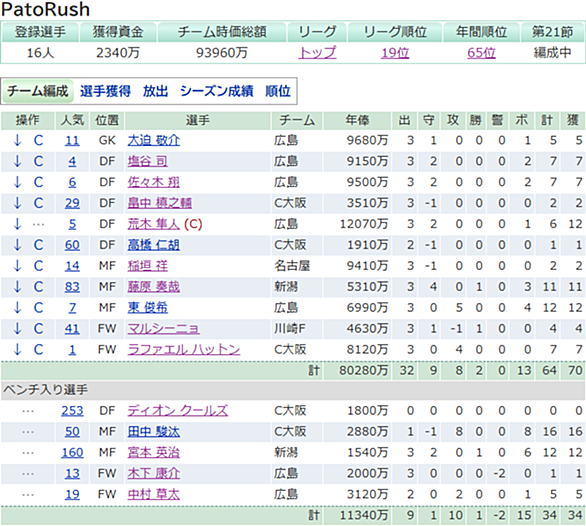Select チーム時価総額 value 93960万
The image size is (586, 526).
coord(222,53)
